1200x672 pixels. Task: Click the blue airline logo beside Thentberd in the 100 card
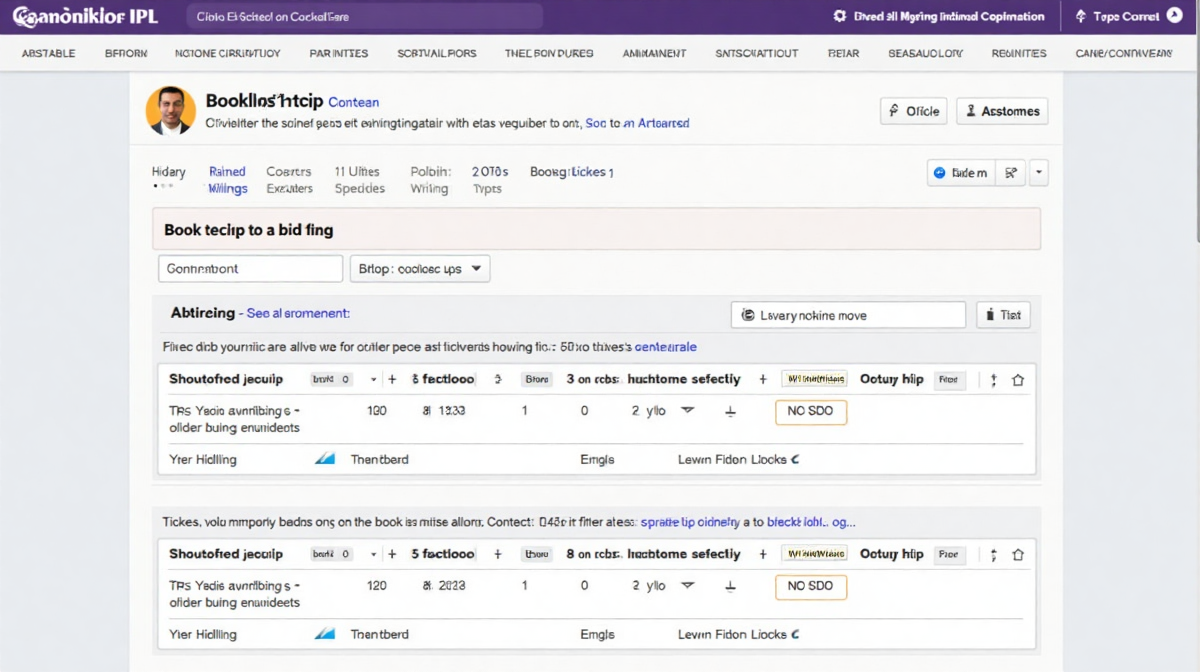(326, 460)
